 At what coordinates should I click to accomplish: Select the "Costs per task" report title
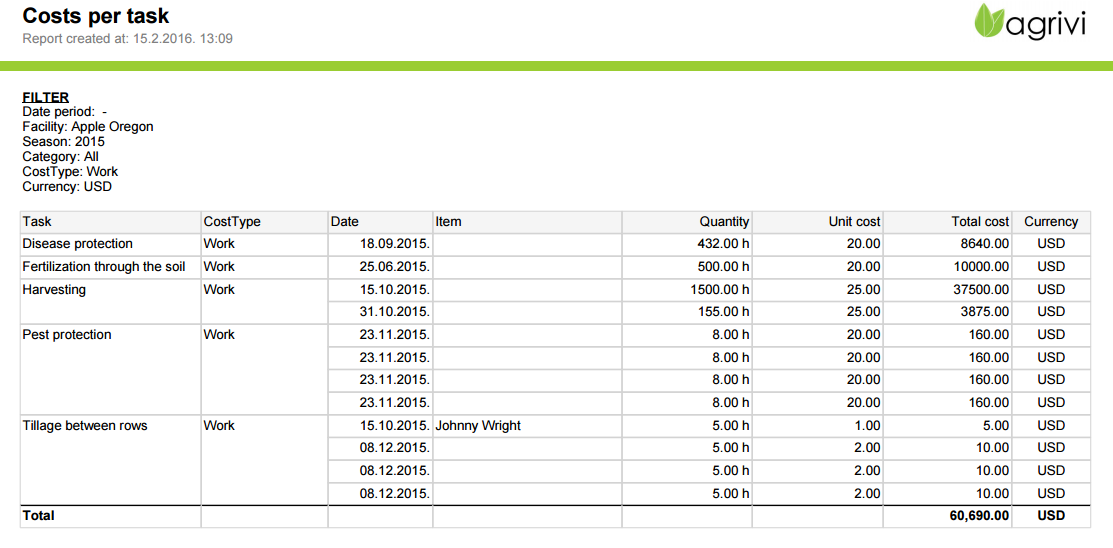pos(96,16)
